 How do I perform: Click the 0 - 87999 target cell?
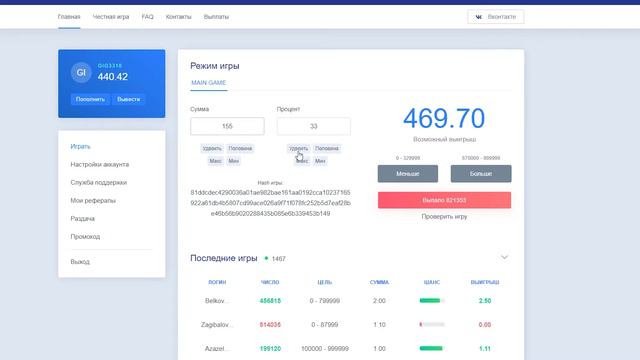[x=325, y=325]
